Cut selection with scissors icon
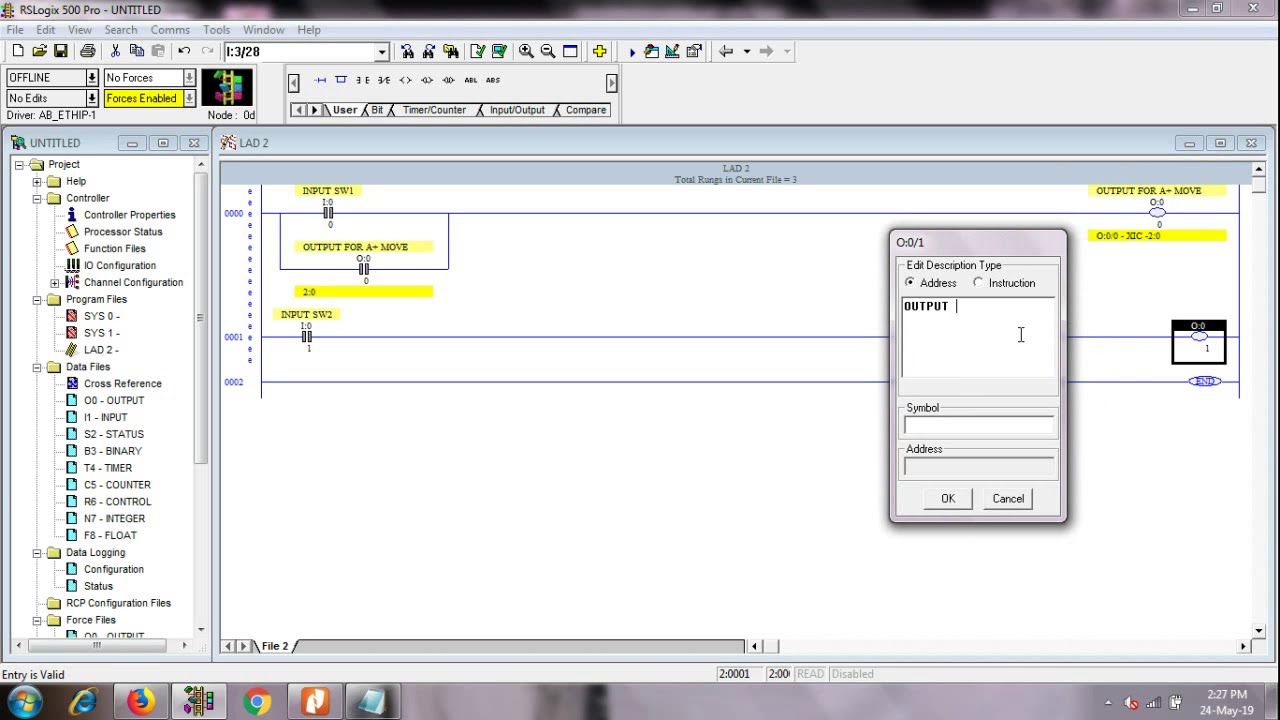The height and width of the screenshot is (720, 1280). click(115, 51)
